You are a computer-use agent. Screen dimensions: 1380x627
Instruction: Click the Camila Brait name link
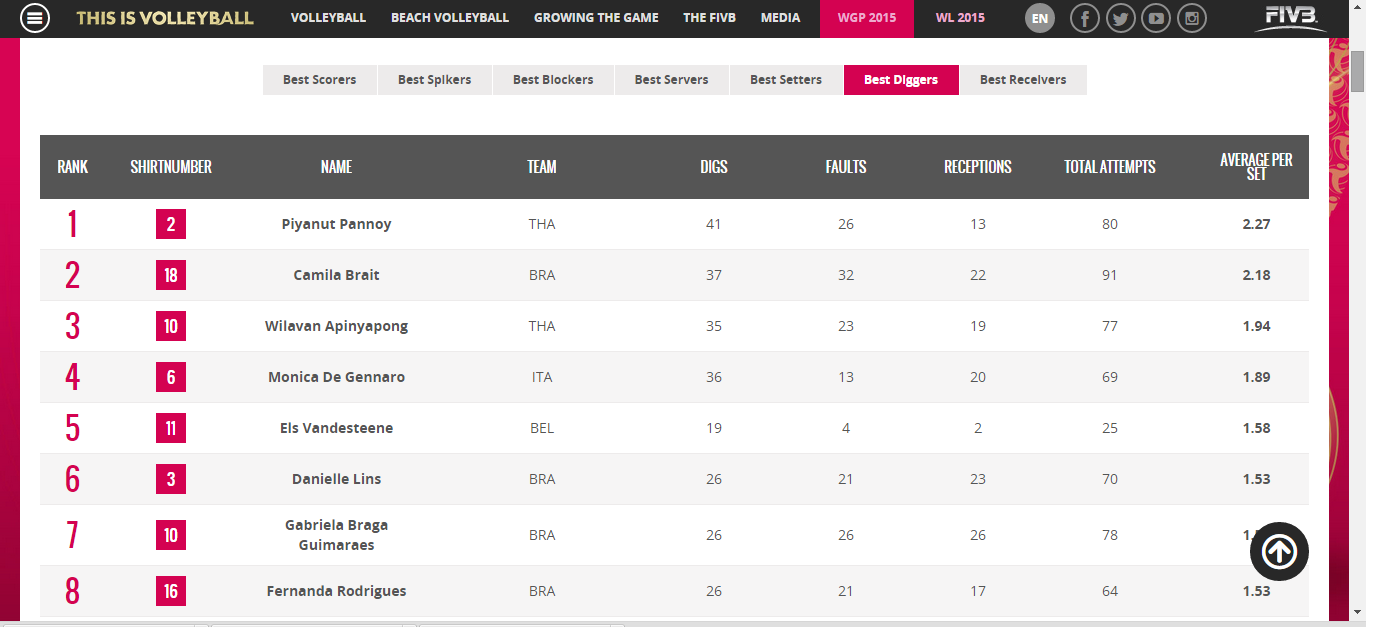[337, 275]
